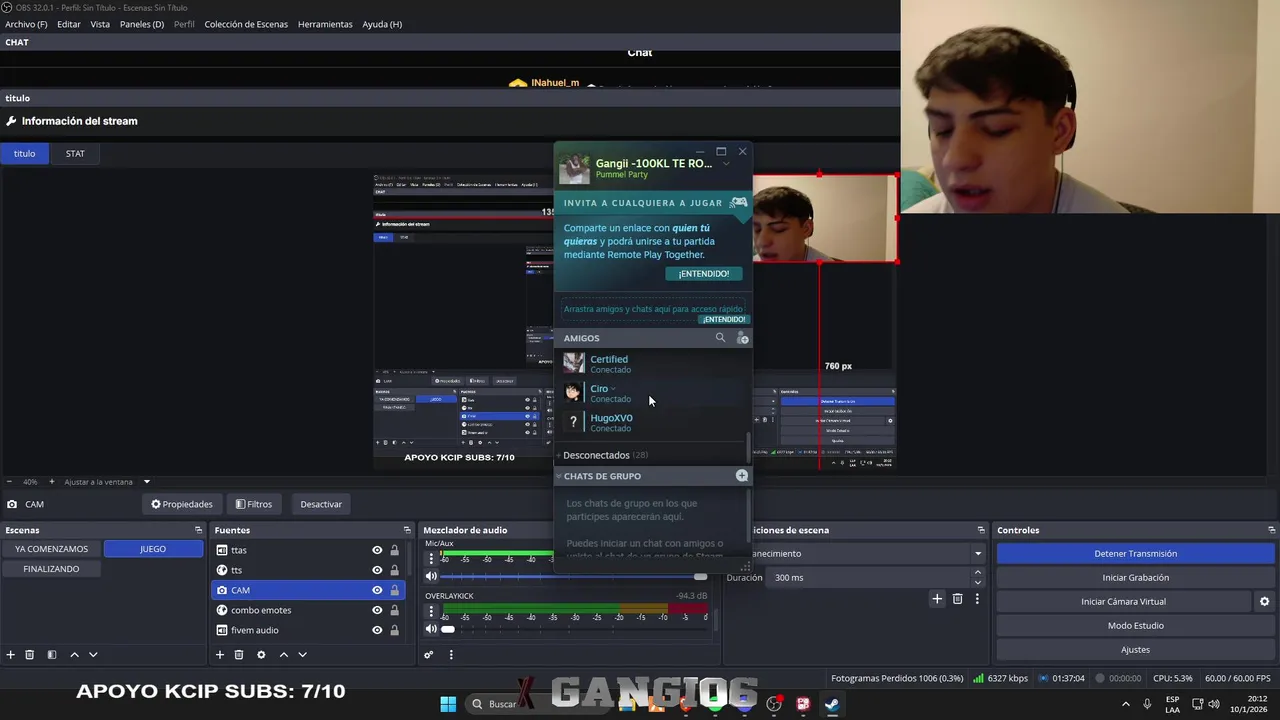Open options chevron next to Ciro

(613, 389)
